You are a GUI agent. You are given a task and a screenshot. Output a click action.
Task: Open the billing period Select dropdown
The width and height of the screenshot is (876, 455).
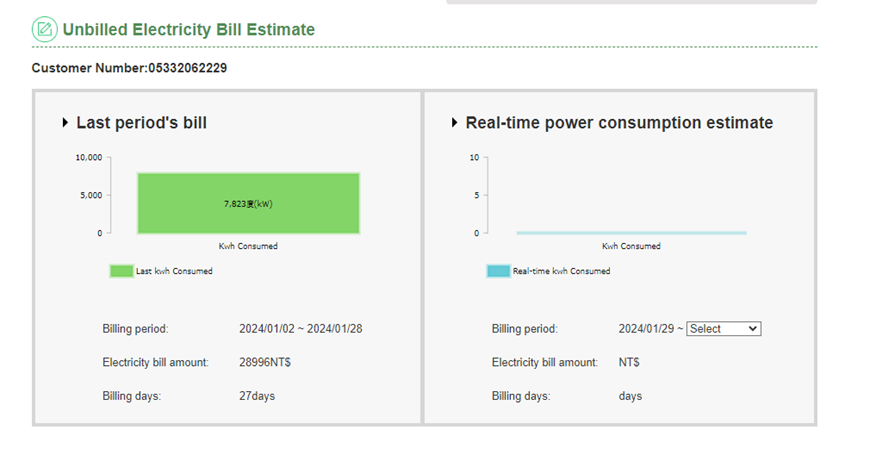pos(723,329)
